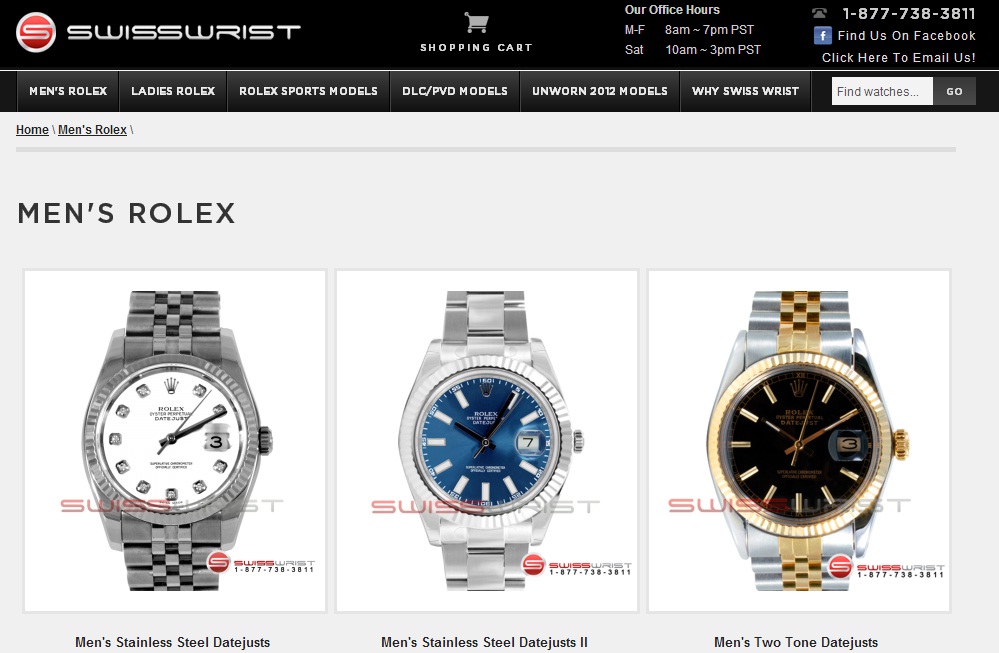Screen dimensions: 999x653
Task: Click the Facebook icon in the header
Action: [x=823, y=36]
